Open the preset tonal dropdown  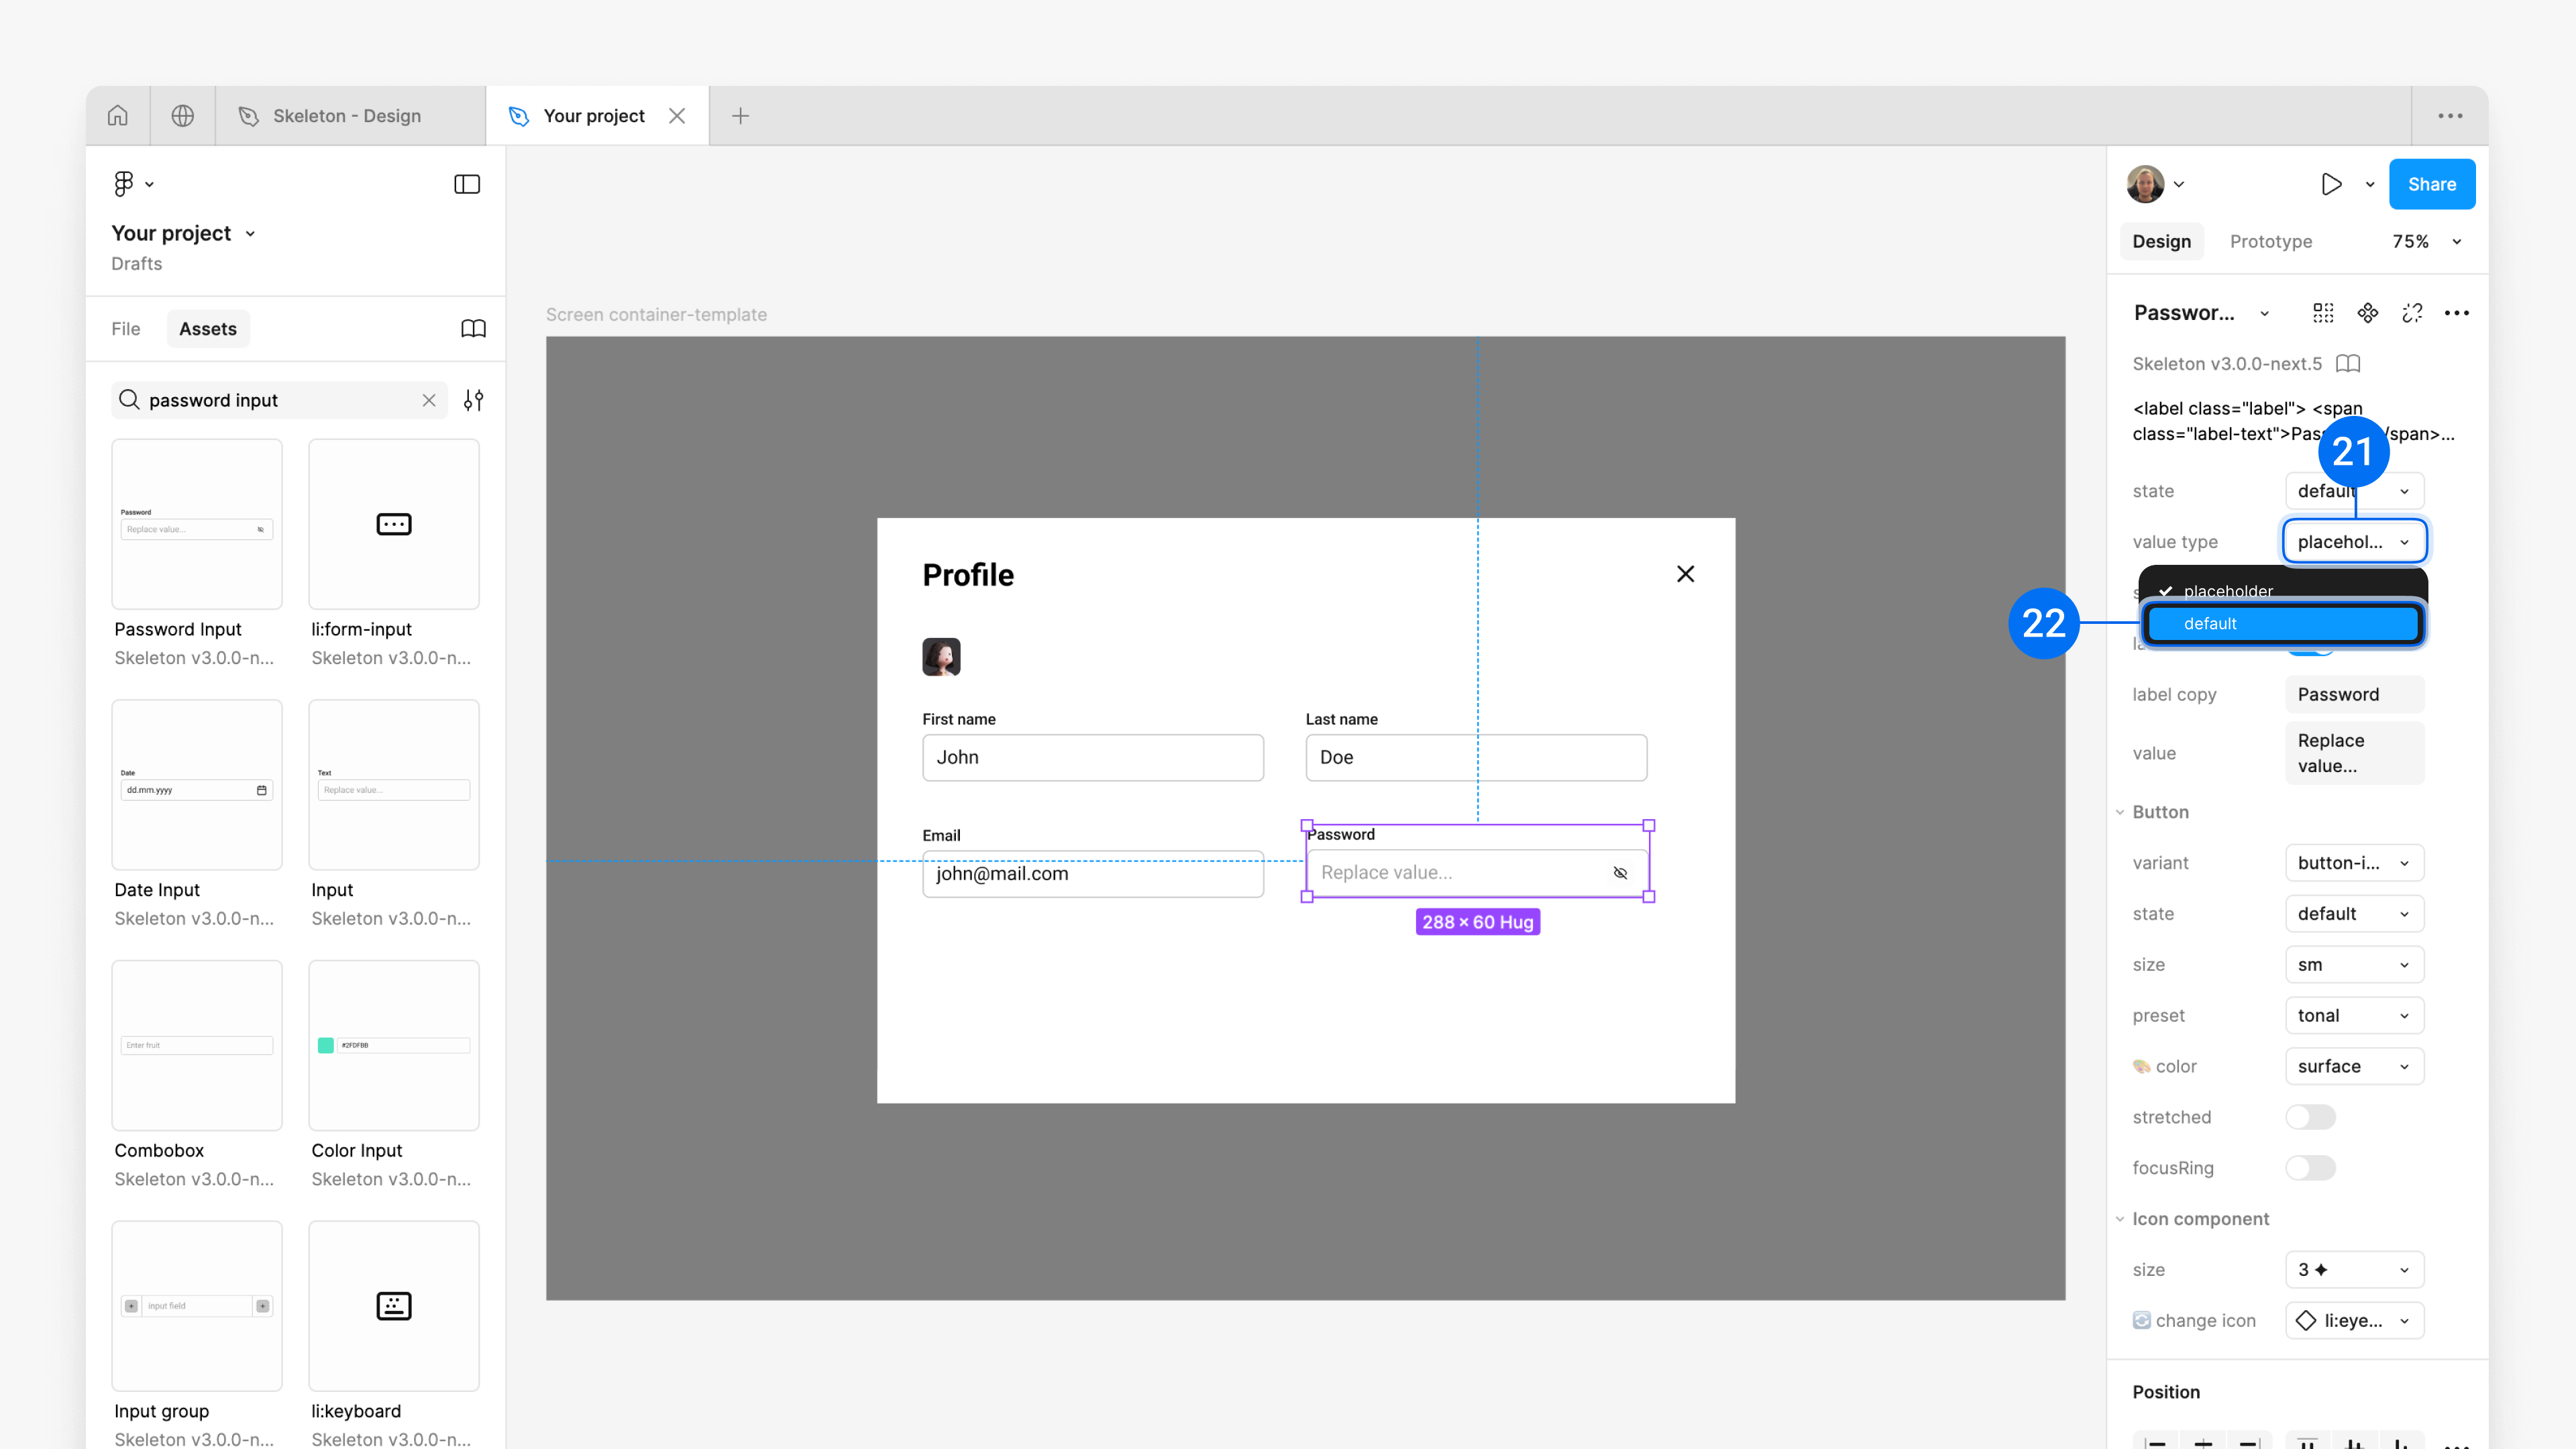pos(2354,1015)
